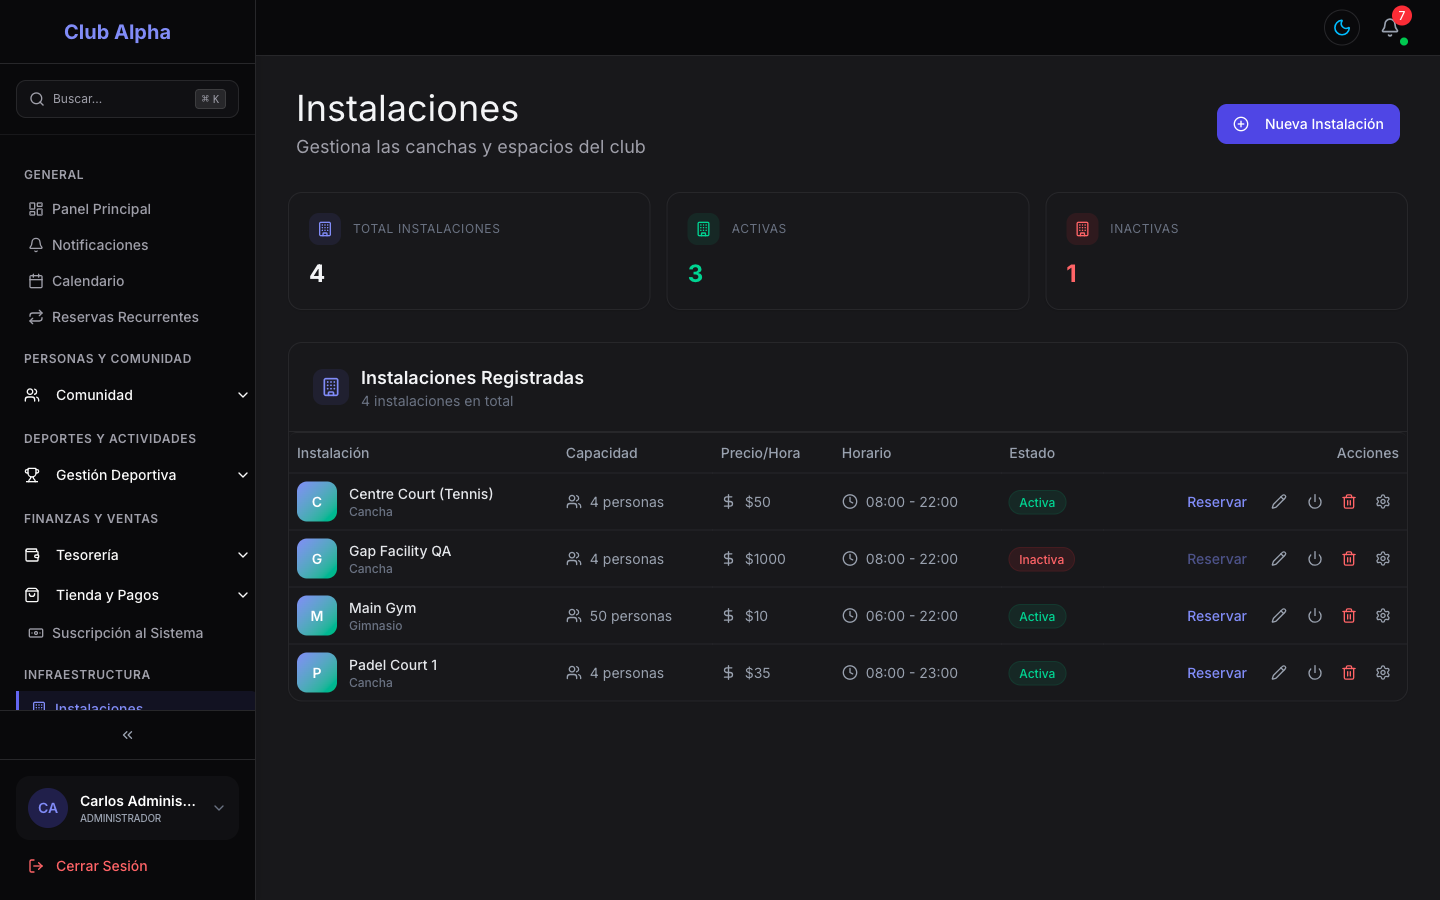Click CA user avatar circle

pos(48,808)
